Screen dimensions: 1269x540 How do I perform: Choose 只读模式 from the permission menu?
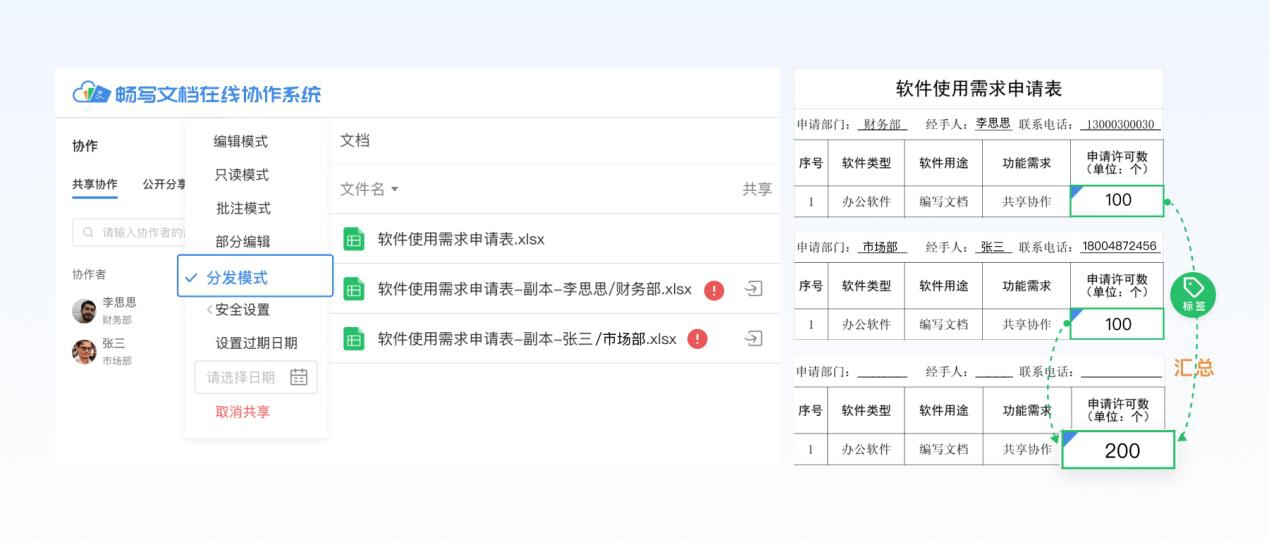pos(242,175)
